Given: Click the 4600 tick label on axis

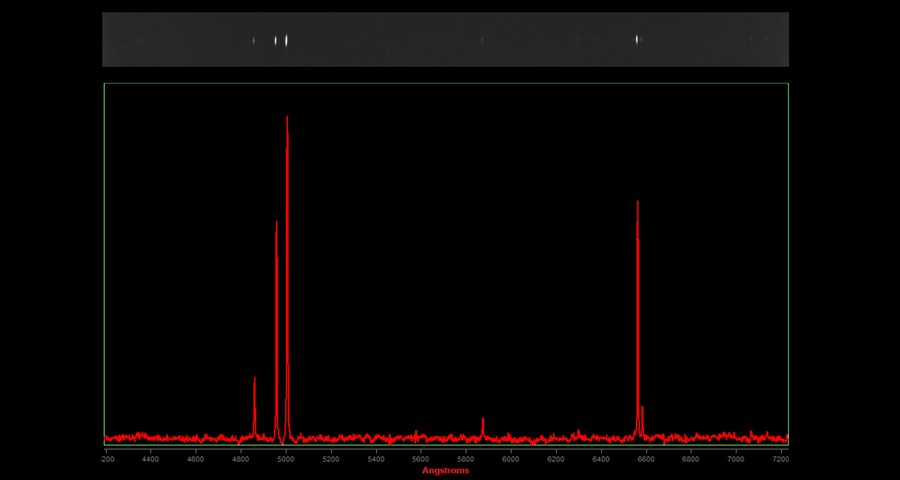Looking at the screenshot, I should point(195,459).
